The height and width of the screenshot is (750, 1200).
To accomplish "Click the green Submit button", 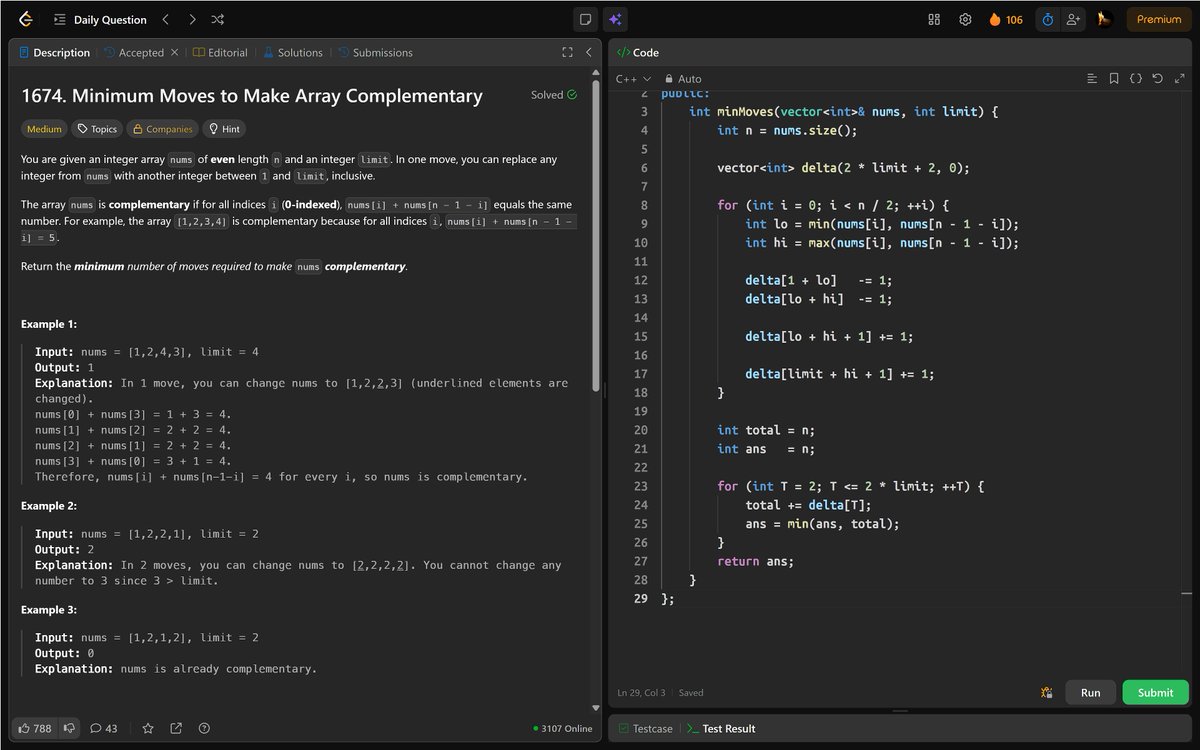I will tap(1155, 692).
